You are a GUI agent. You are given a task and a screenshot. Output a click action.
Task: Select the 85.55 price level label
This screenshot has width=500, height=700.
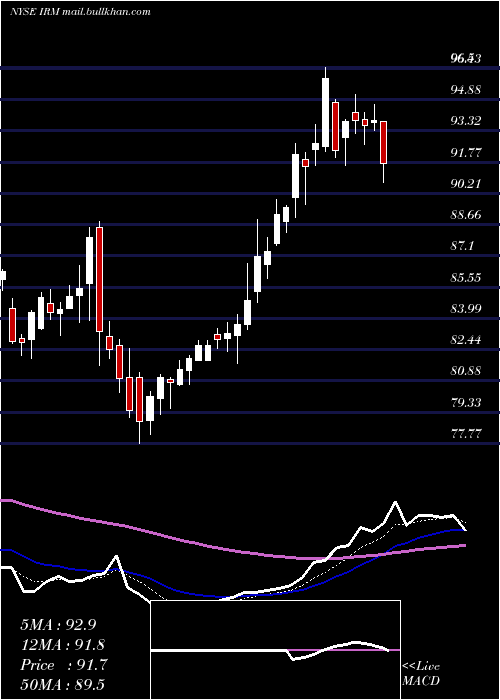click(466, 277)
